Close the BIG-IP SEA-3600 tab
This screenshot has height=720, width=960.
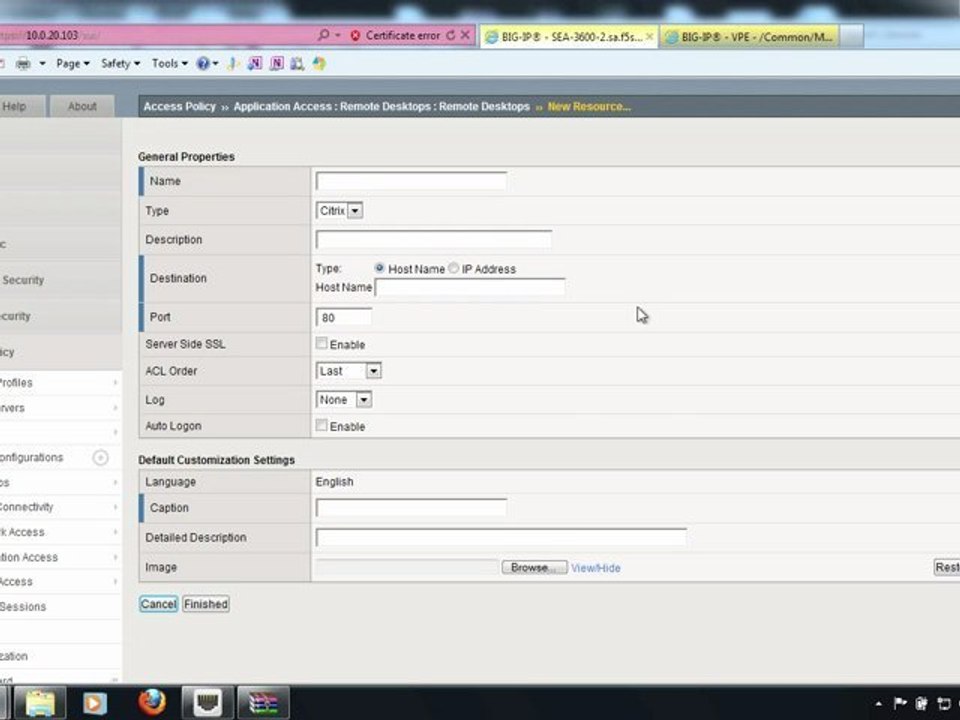click(x=649, y=37)
